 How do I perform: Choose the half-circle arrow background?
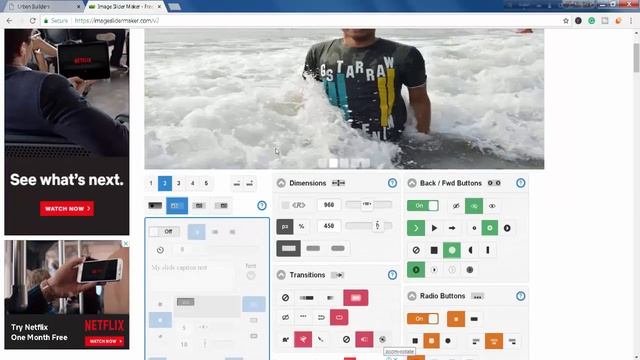coord(470,250)
